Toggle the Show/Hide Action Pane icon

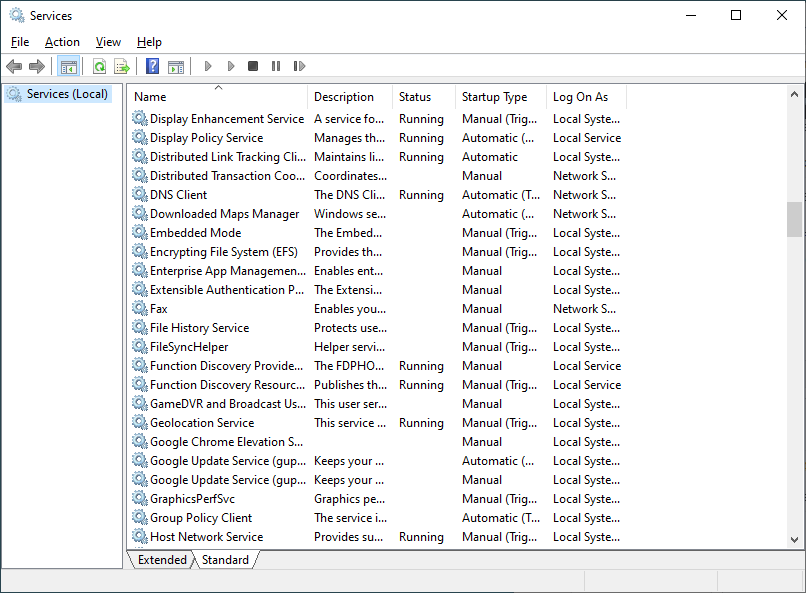tap(176, 66)
